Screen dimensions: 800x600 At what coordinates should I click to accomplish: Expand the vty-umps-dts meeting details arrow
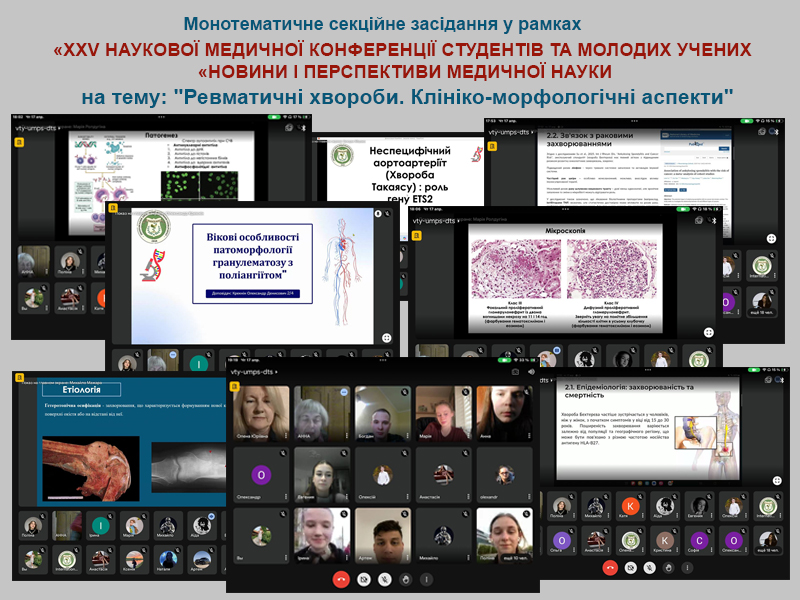[x=277, y=372]
